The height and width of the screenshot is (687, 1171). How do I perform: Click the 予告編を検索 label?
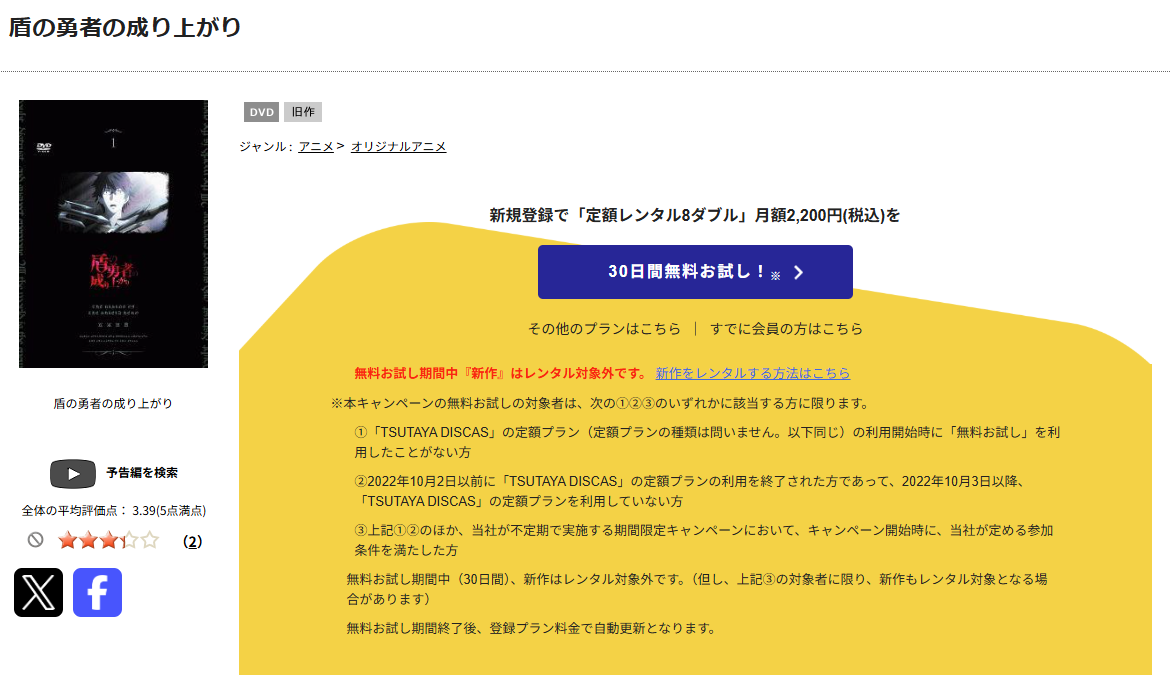[142, 473]
